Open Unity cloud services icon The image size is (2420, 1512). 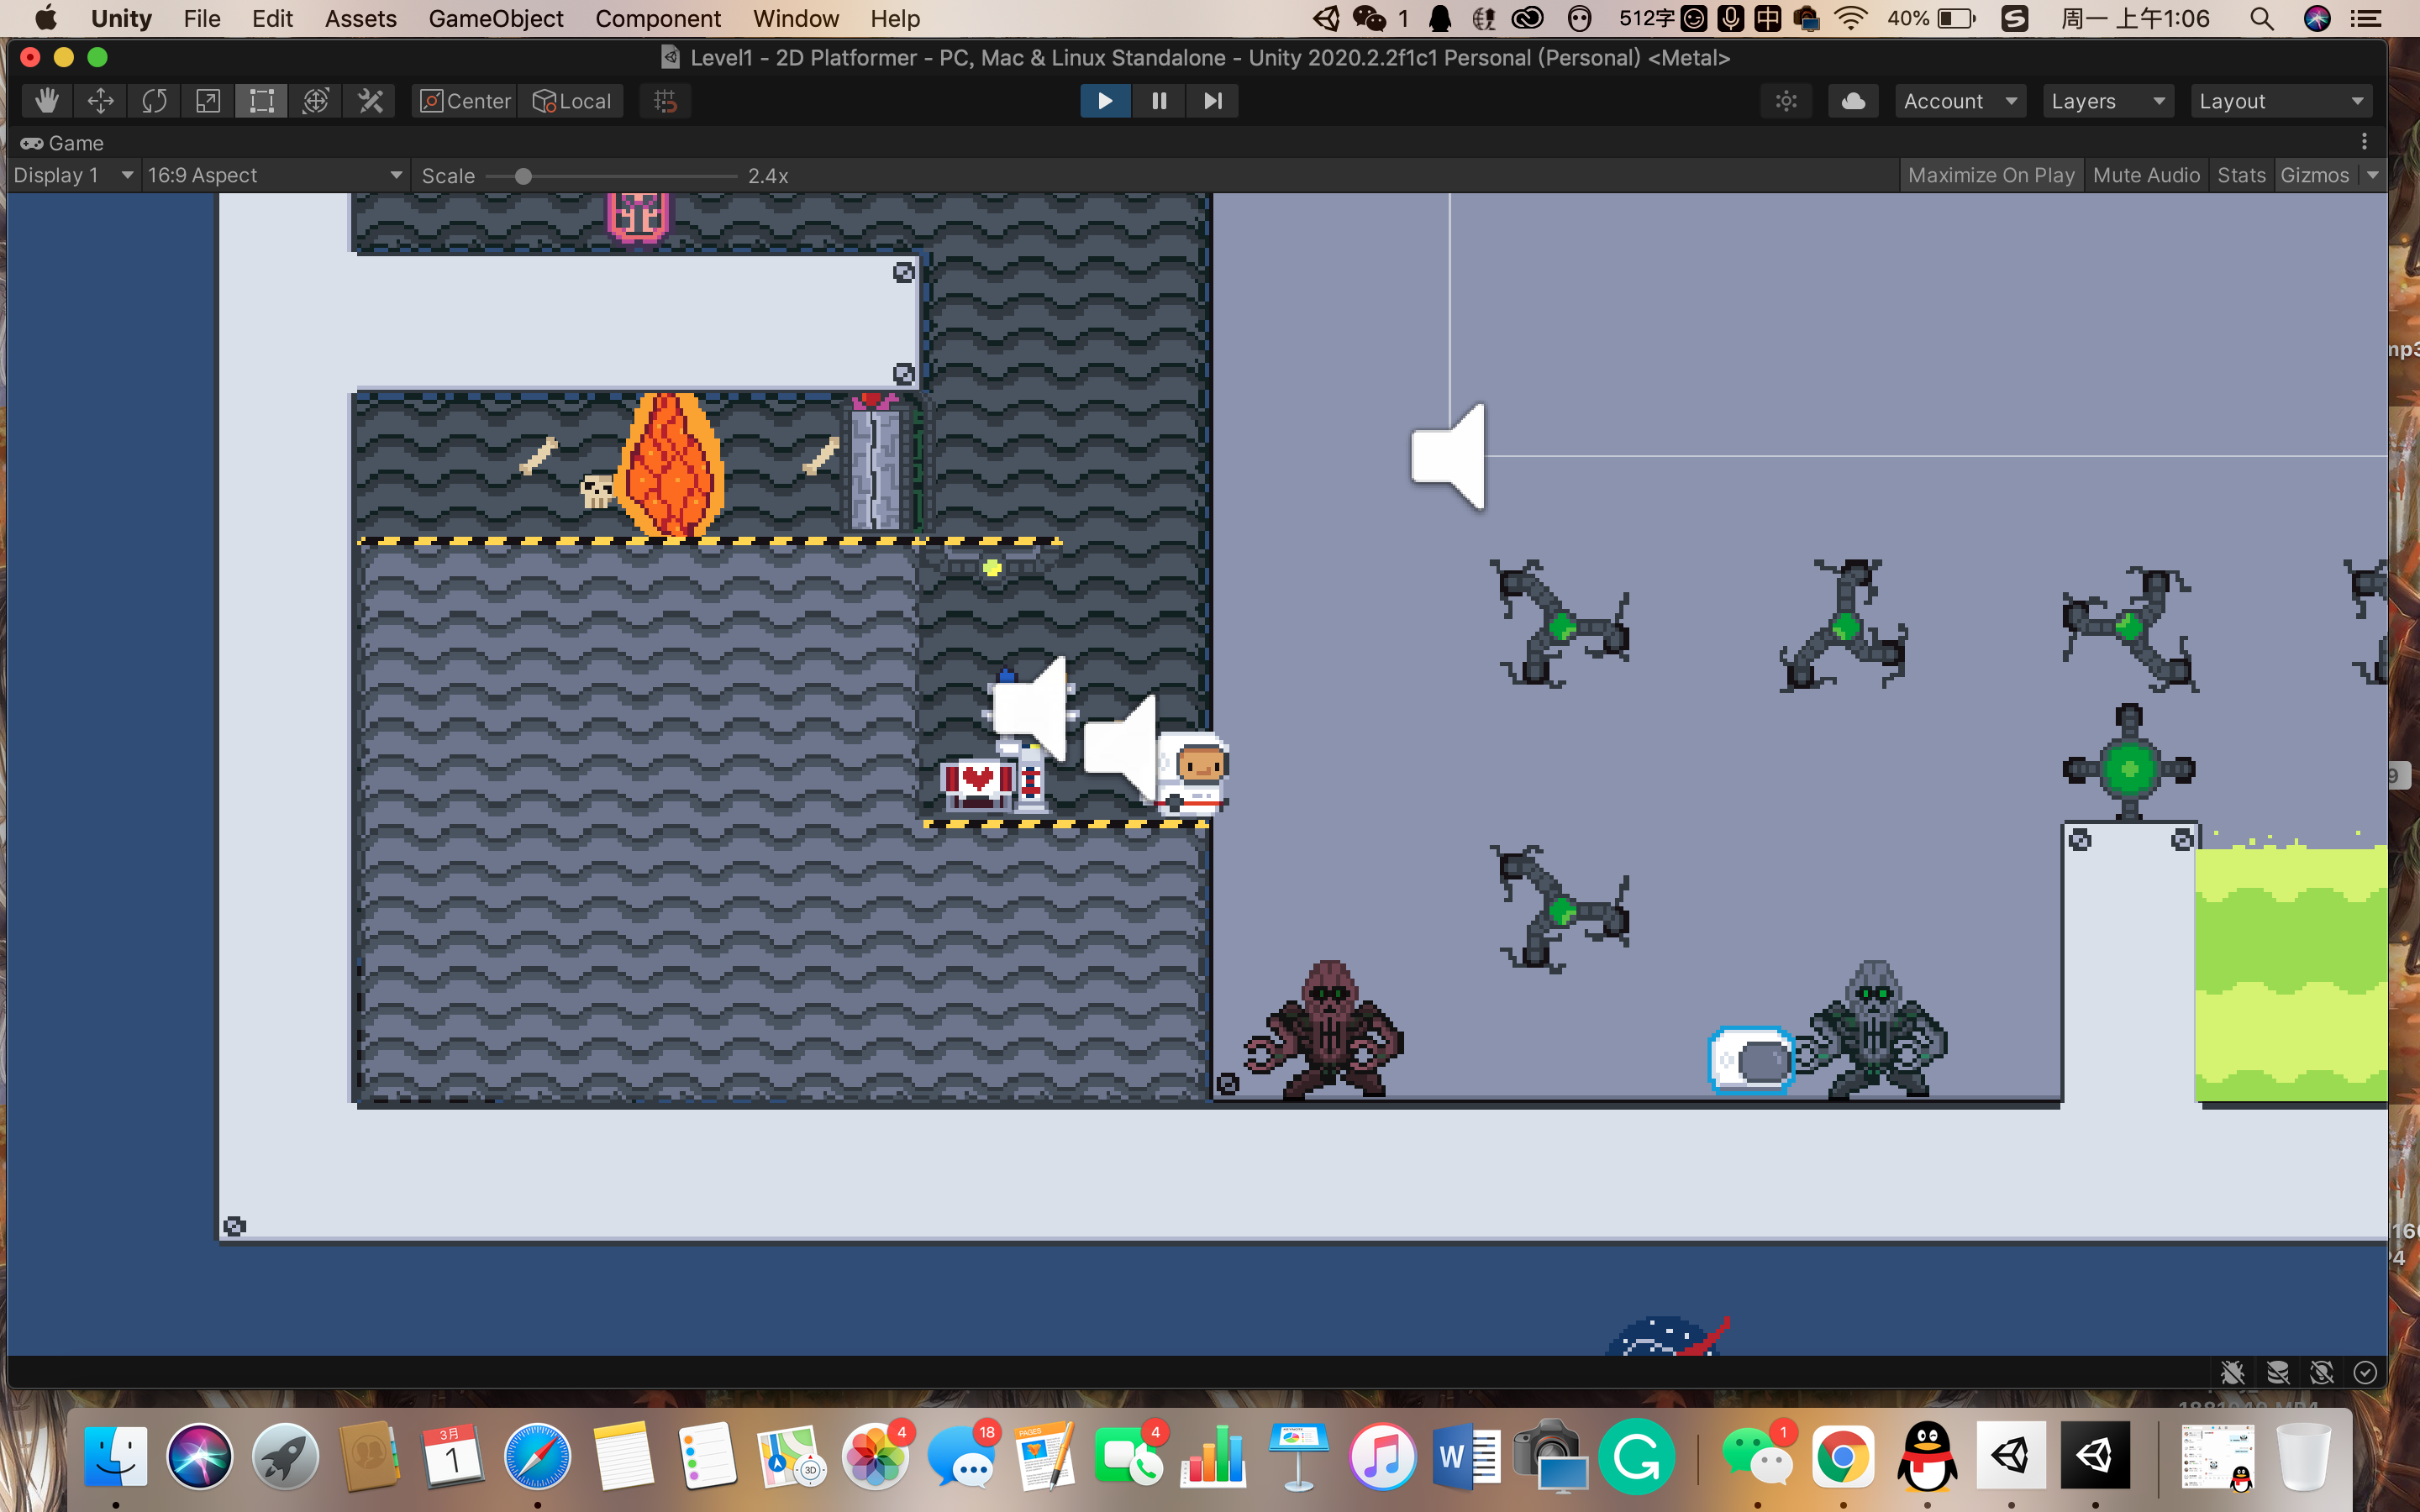[1853, 101]
